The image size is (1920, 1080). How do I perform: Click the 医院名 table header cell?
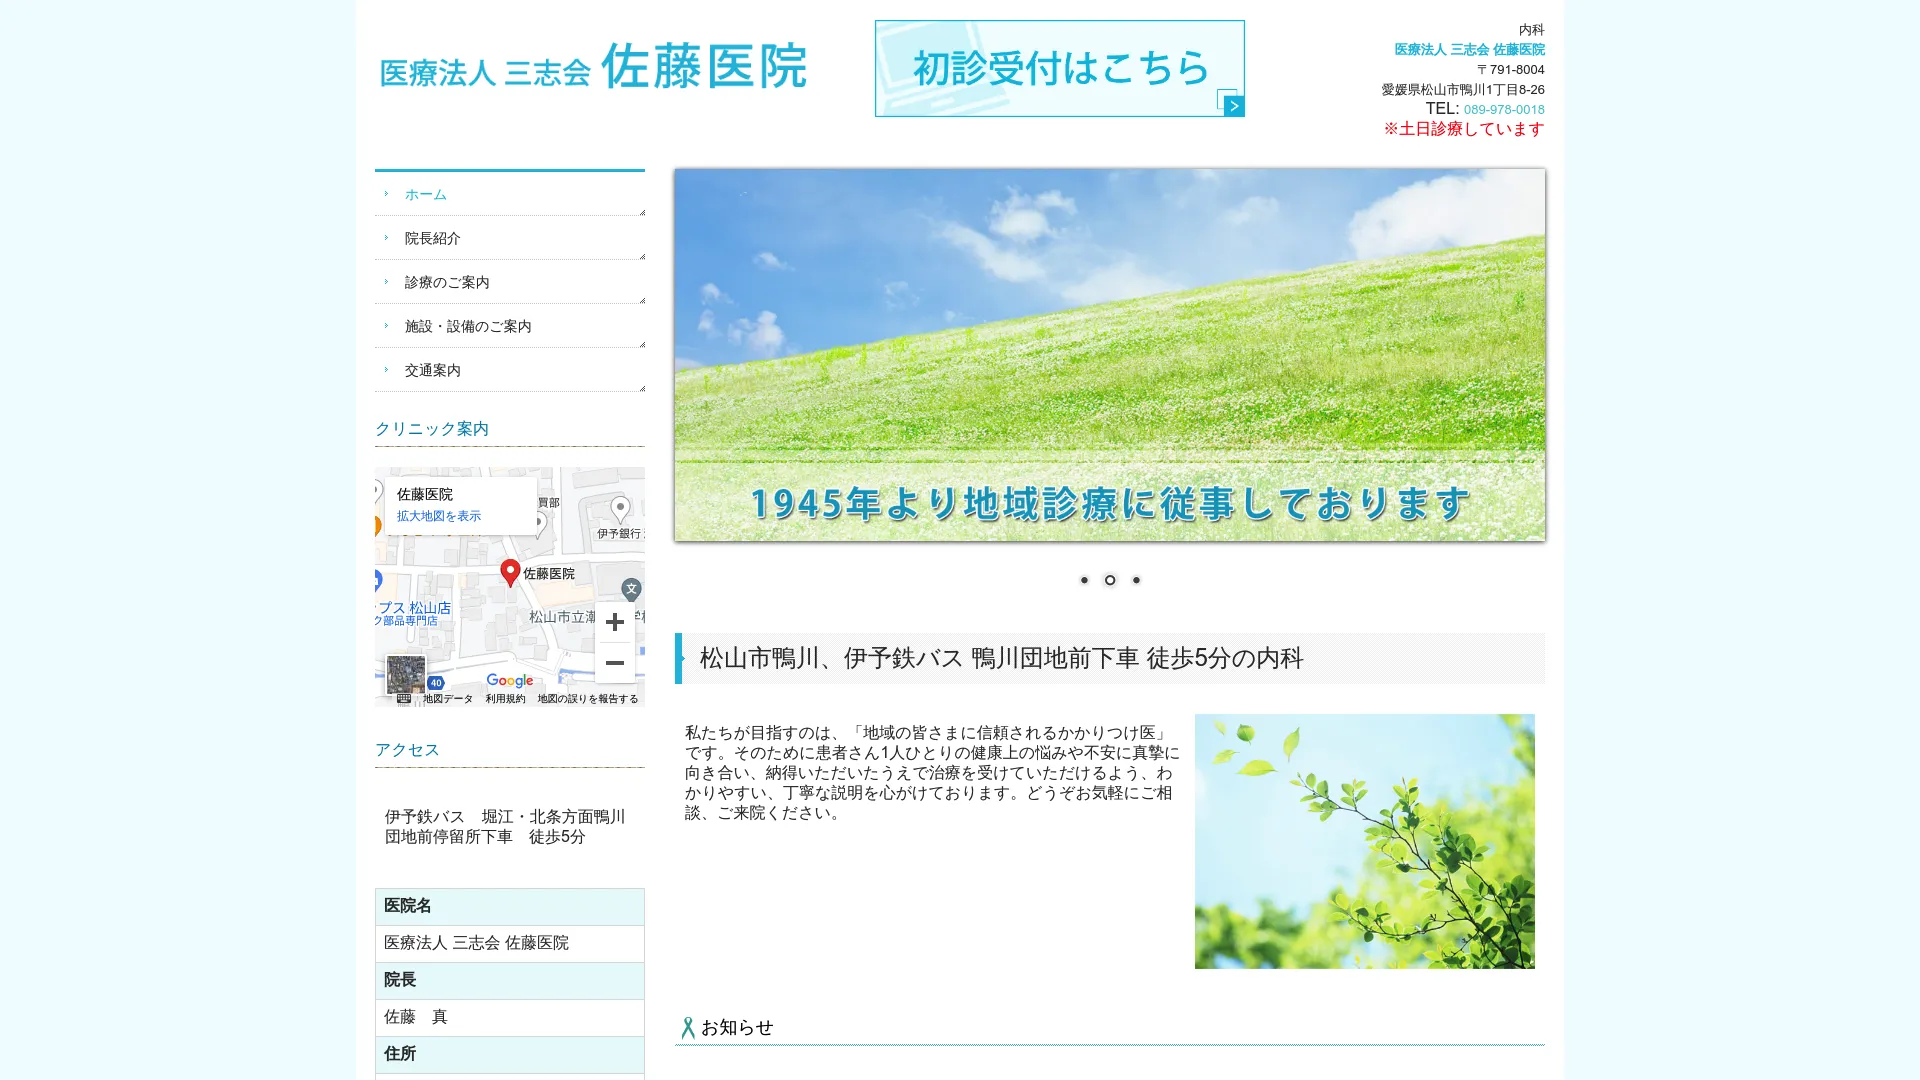tap(509, 906)
